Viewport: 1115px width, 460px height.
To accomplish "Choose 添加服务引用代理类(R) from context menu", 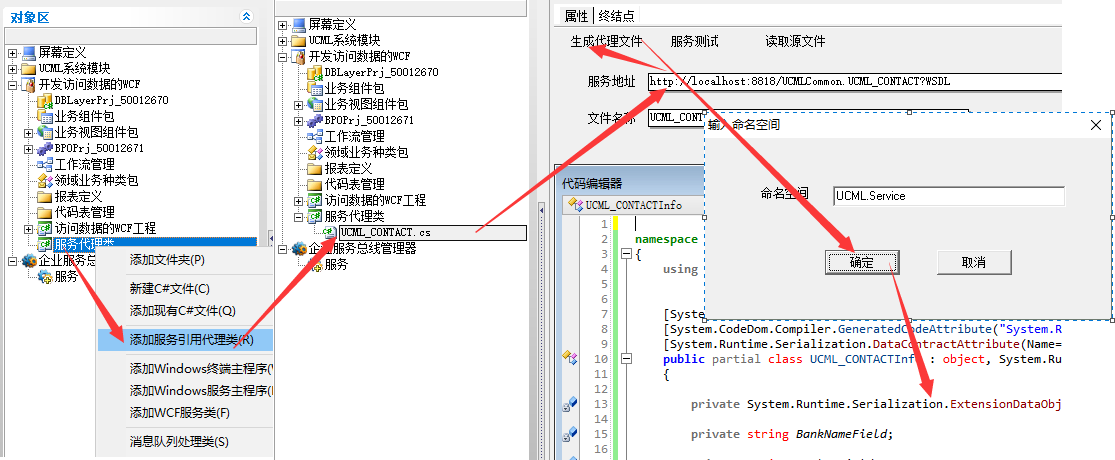I will click(191, 339).
